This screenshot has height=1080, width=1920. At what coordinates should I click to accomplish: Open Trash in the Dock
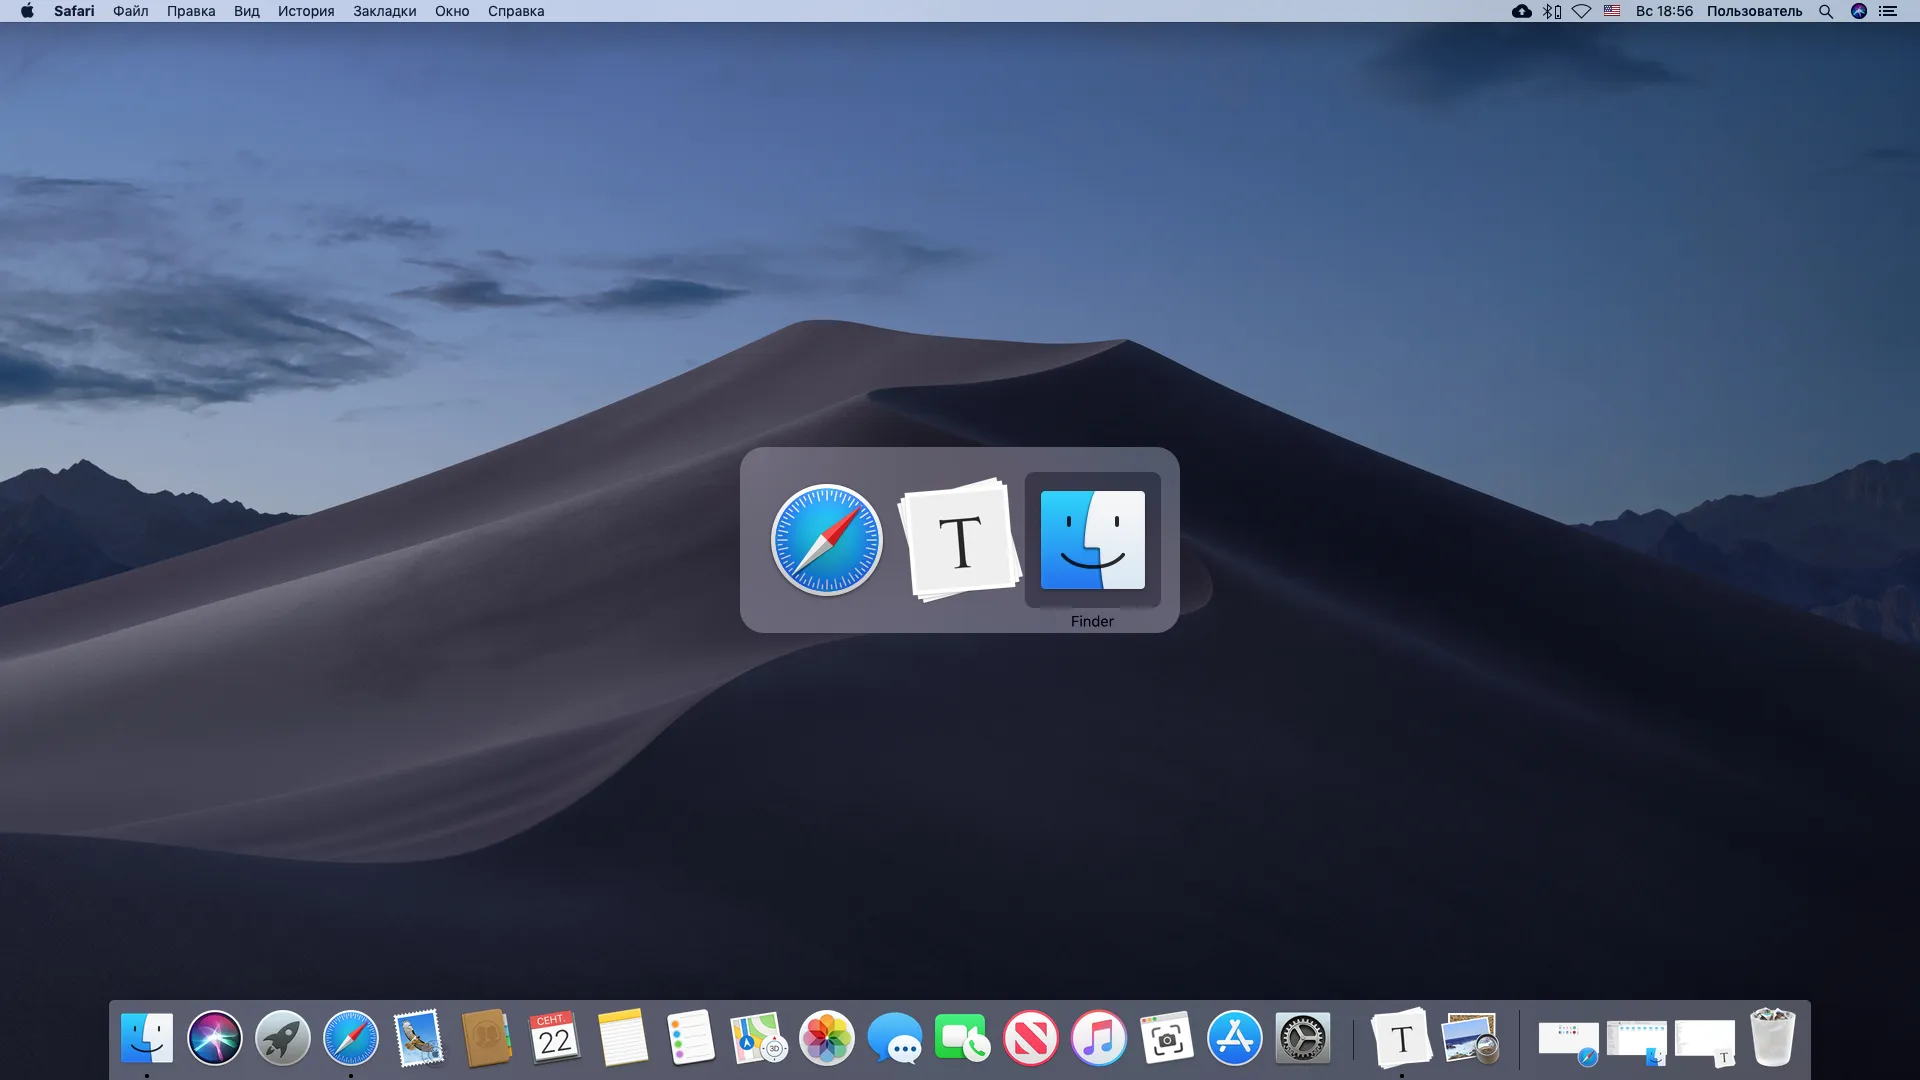(1773, 1038)
